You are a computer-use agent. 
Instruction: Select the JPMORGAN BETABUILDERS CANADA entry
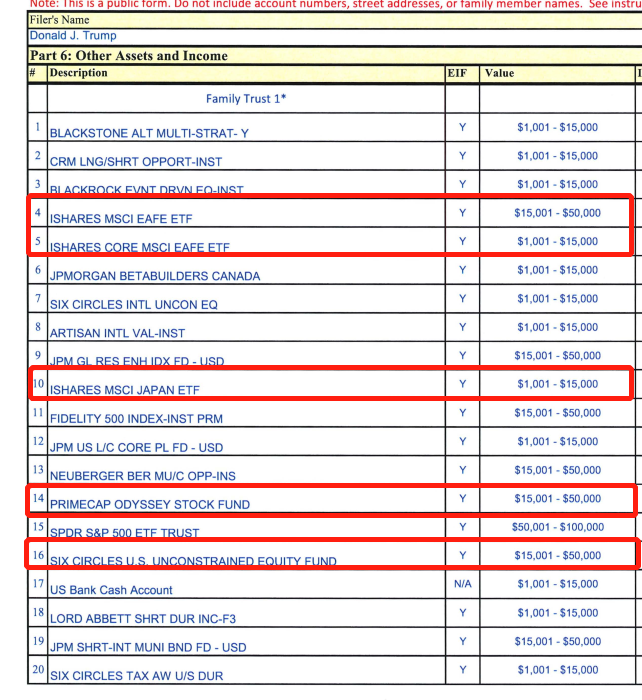click(155, 276)
